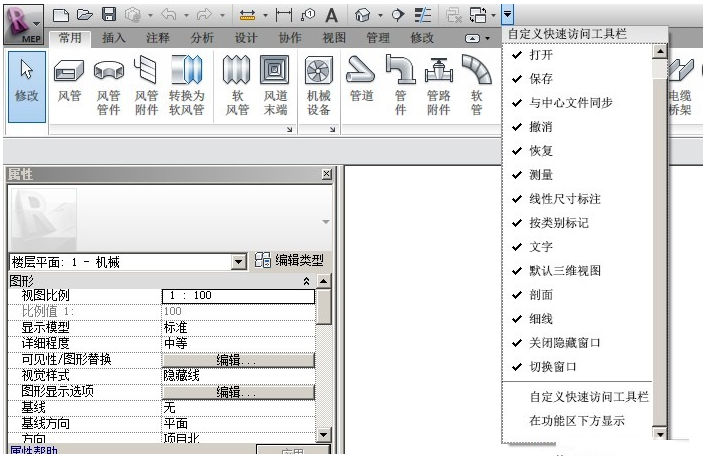Select the 风道末端 Air terminal tool
This screenshot has height=456, width=708.
pyautogui.click(x=275, y=85)
